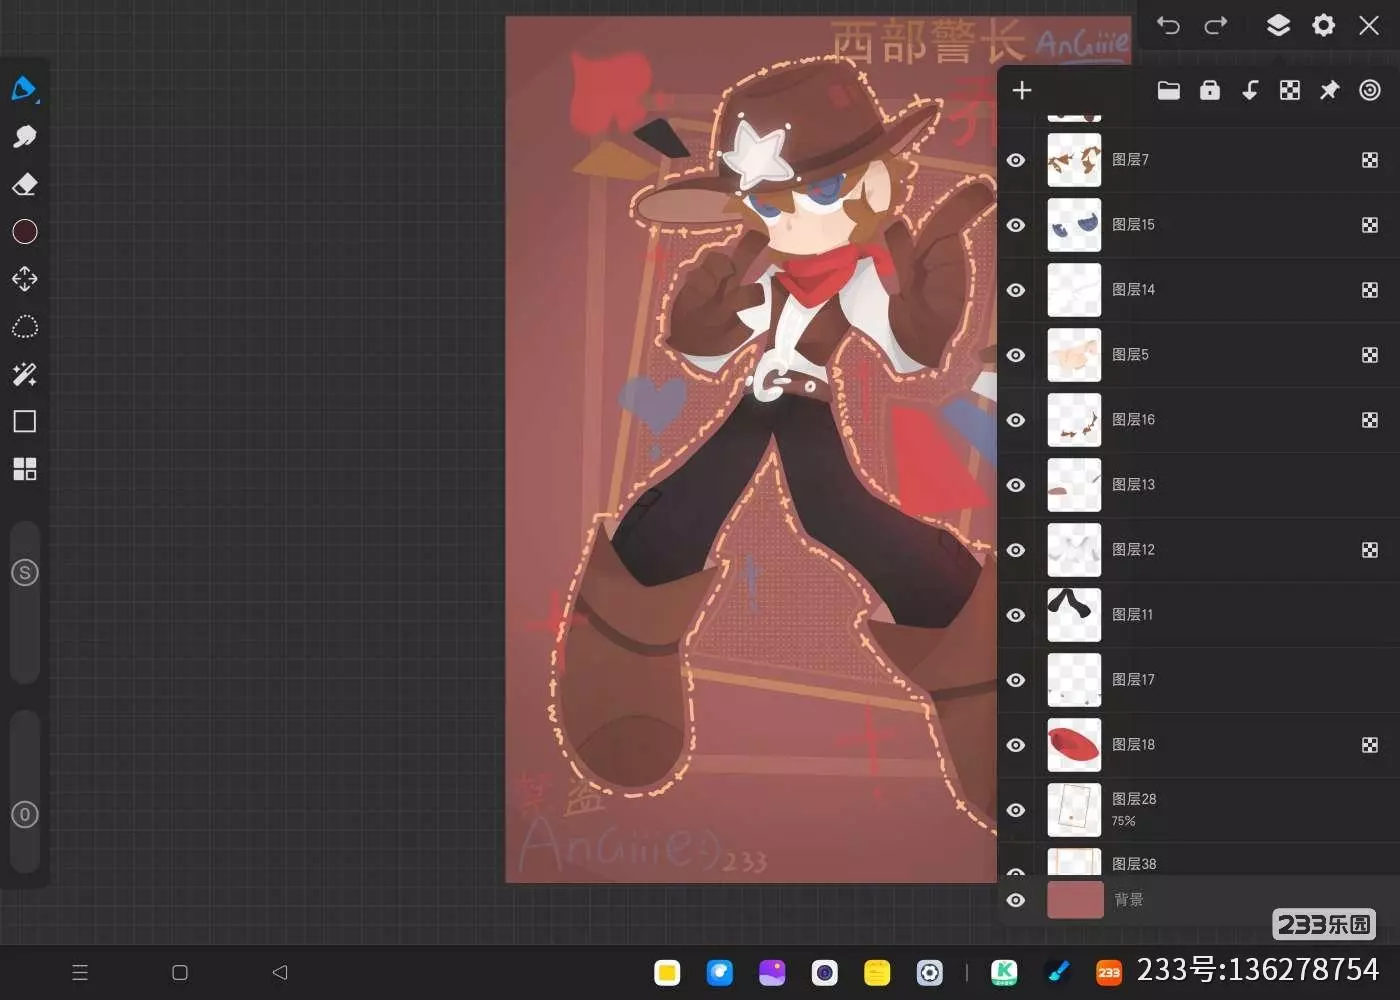The height and width of the screenshot is (1000, 1400).
Task: Hide layer 图层7
Action: pyautogui.click(x=1016, y=160)
